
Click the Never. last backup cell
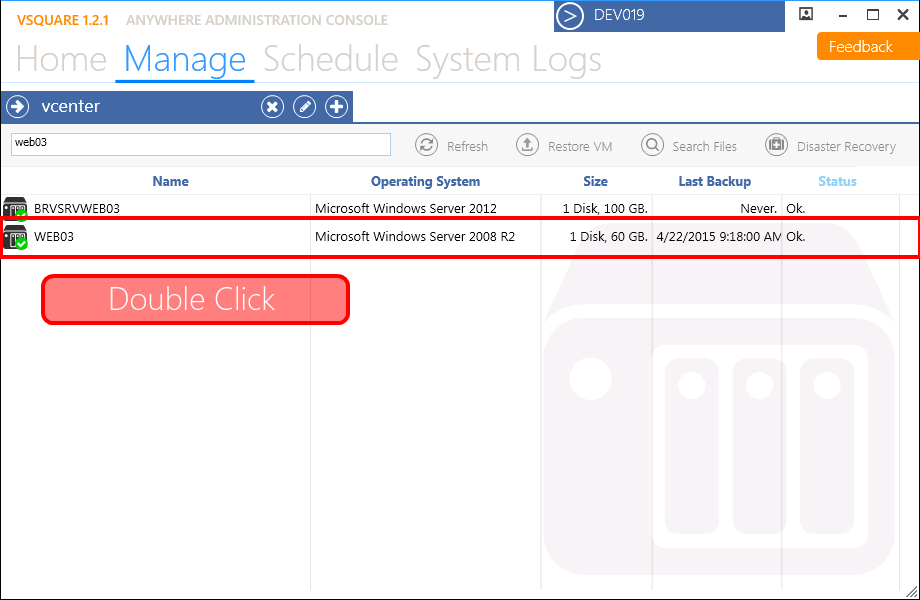758,208
